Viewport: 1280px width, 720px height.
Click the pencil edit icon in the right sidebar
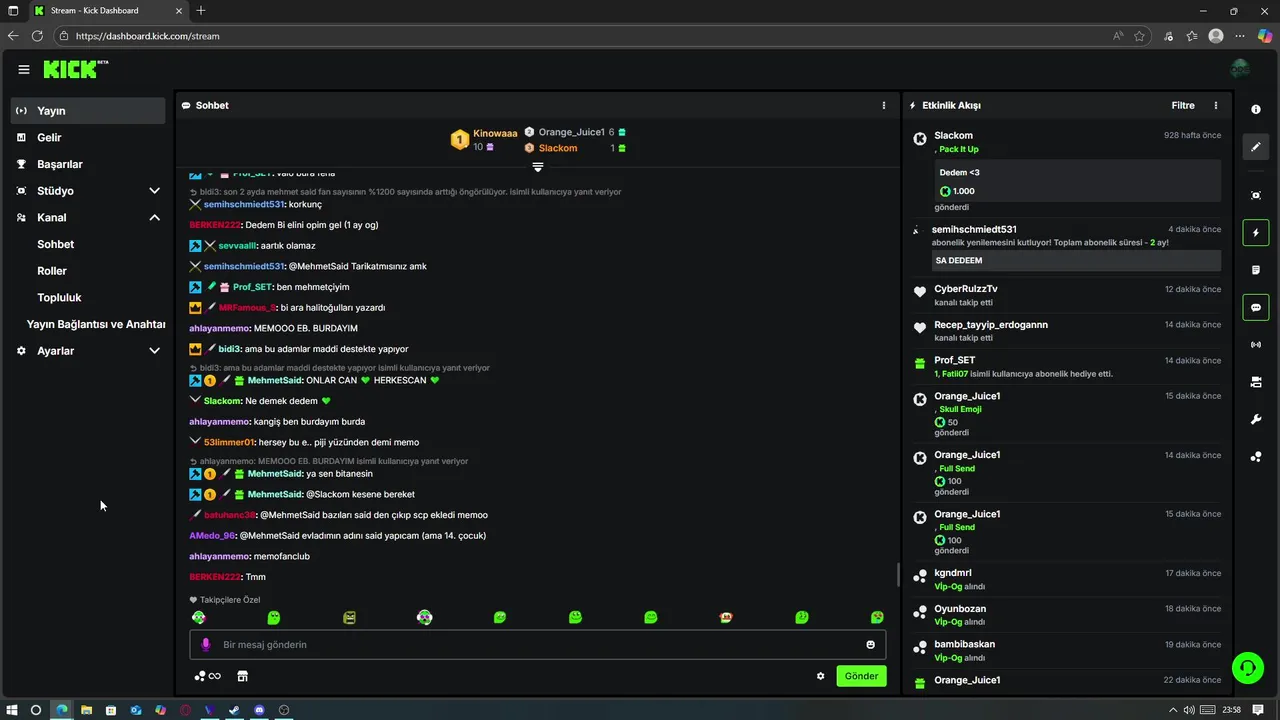coord(1256,147)
